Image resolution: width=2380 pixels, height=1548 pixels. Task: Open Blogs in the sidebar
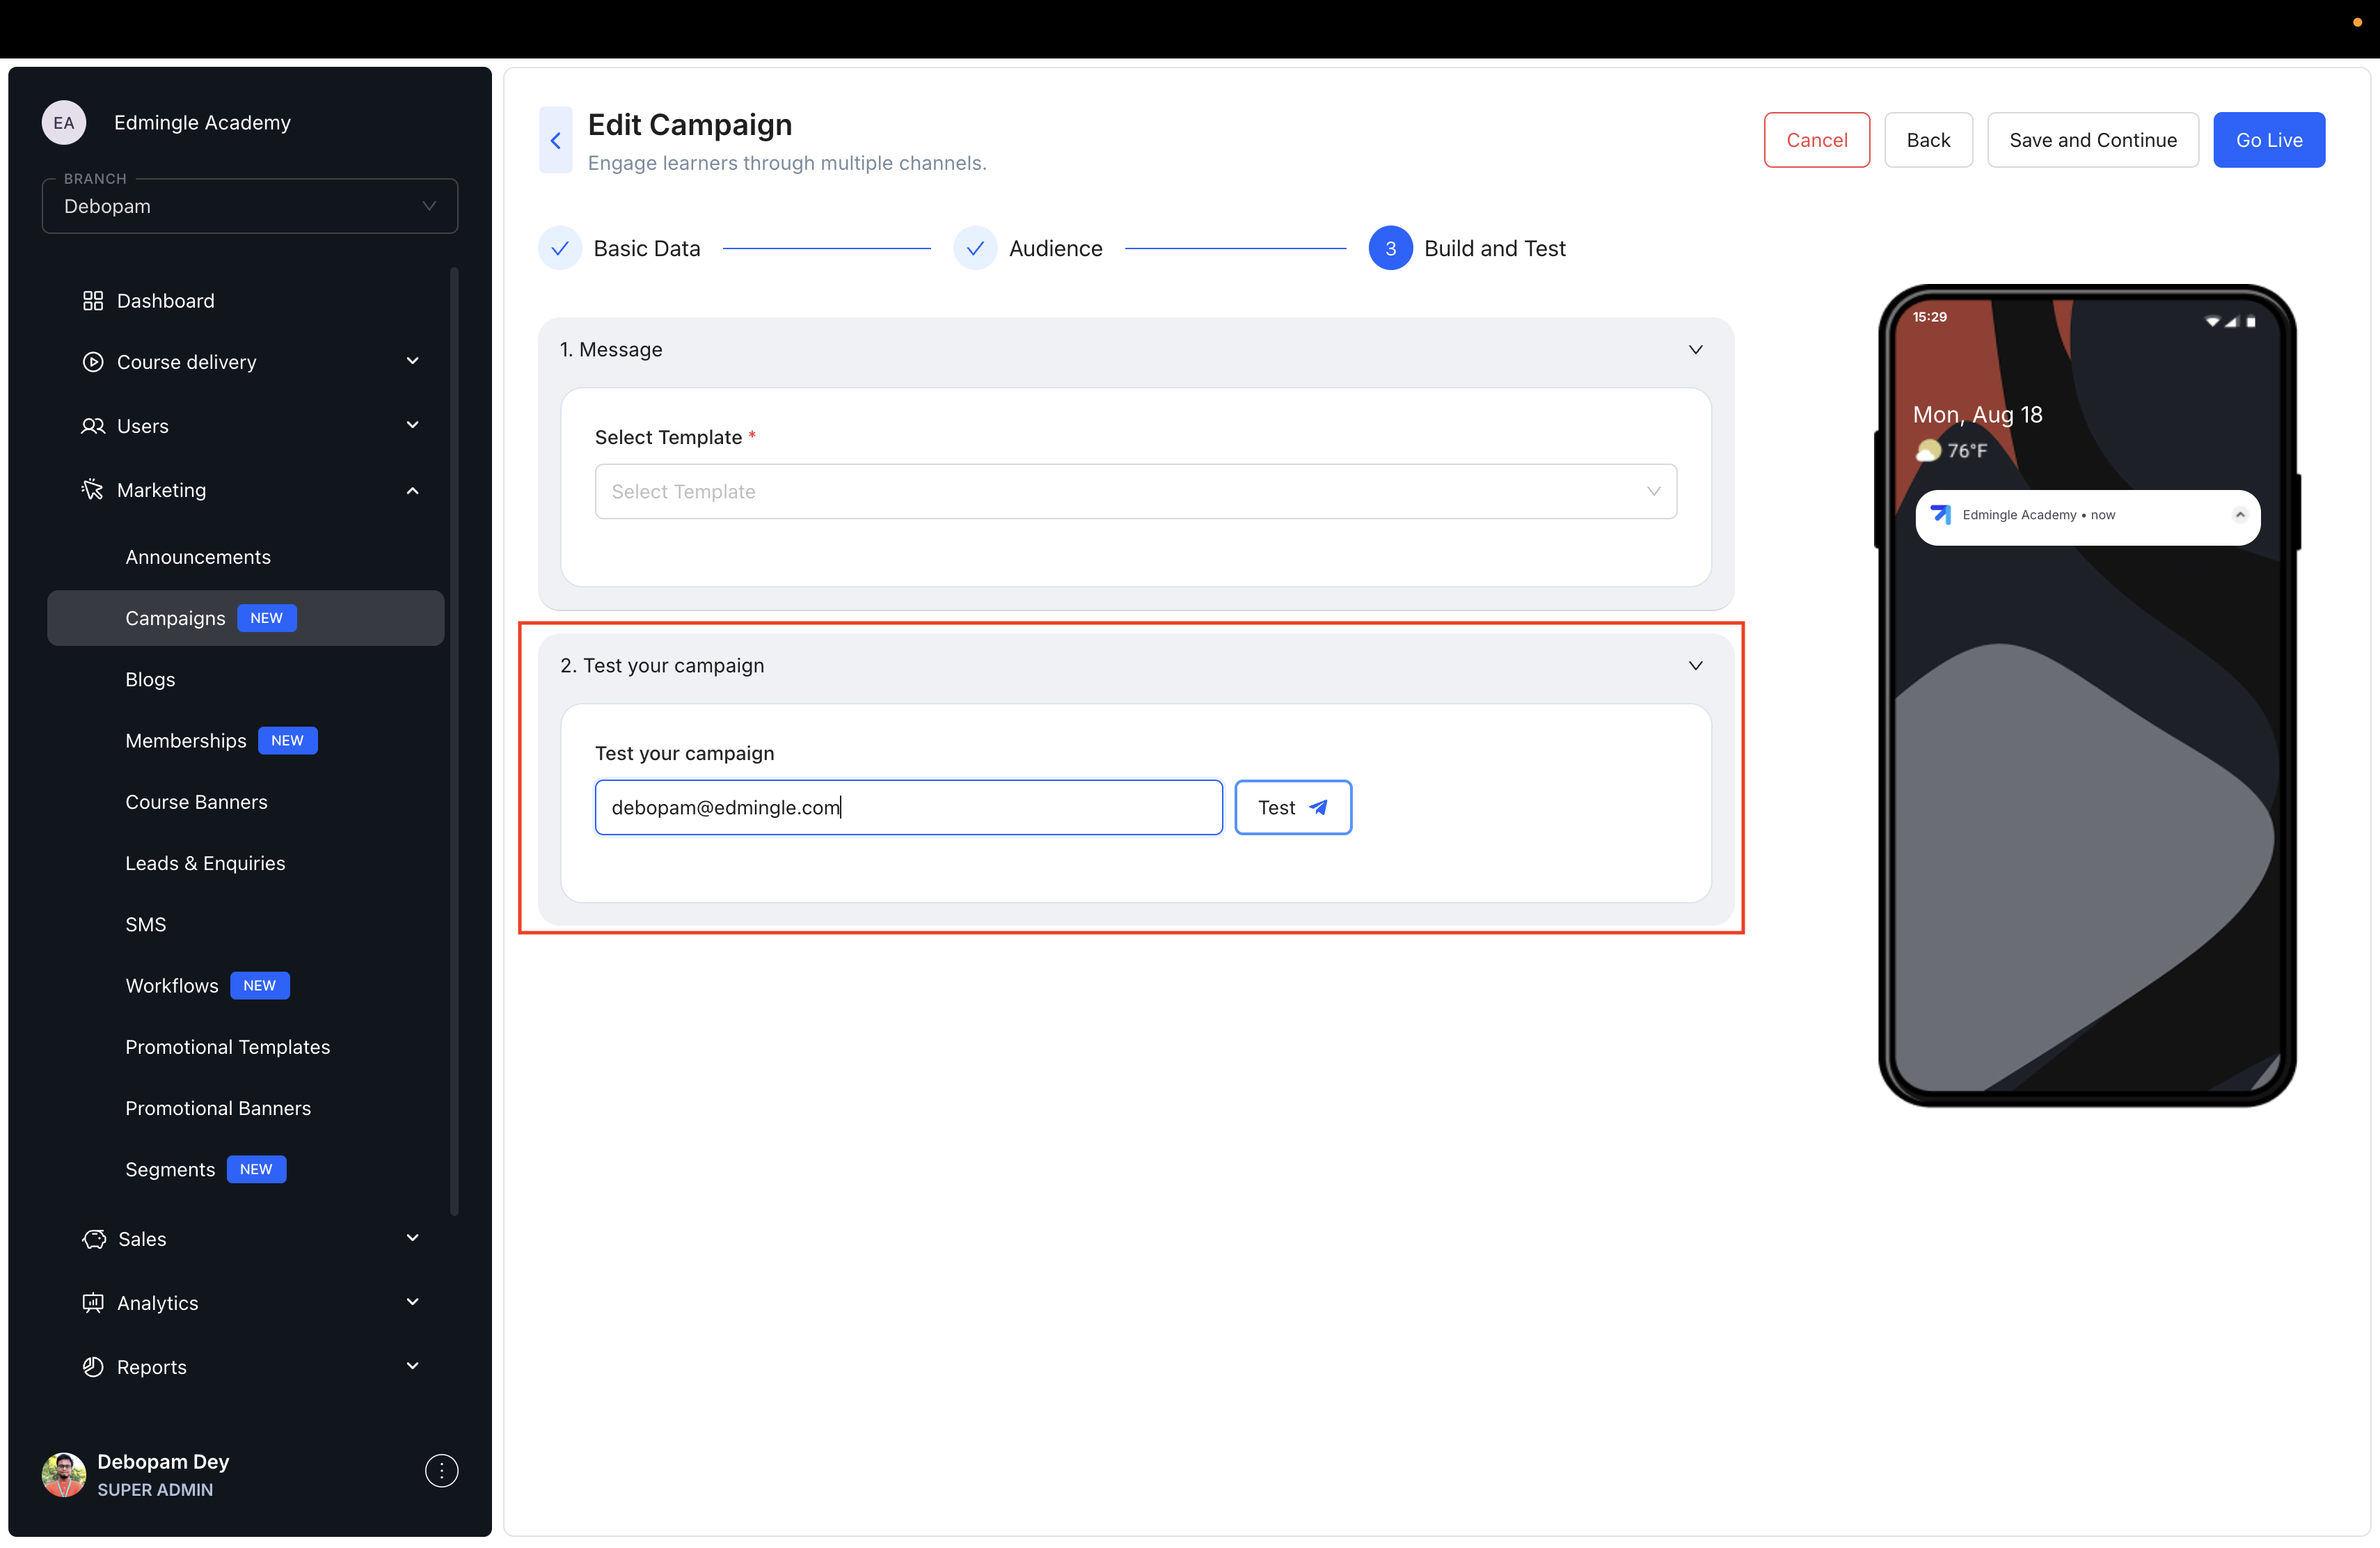(x=150, y=679)
